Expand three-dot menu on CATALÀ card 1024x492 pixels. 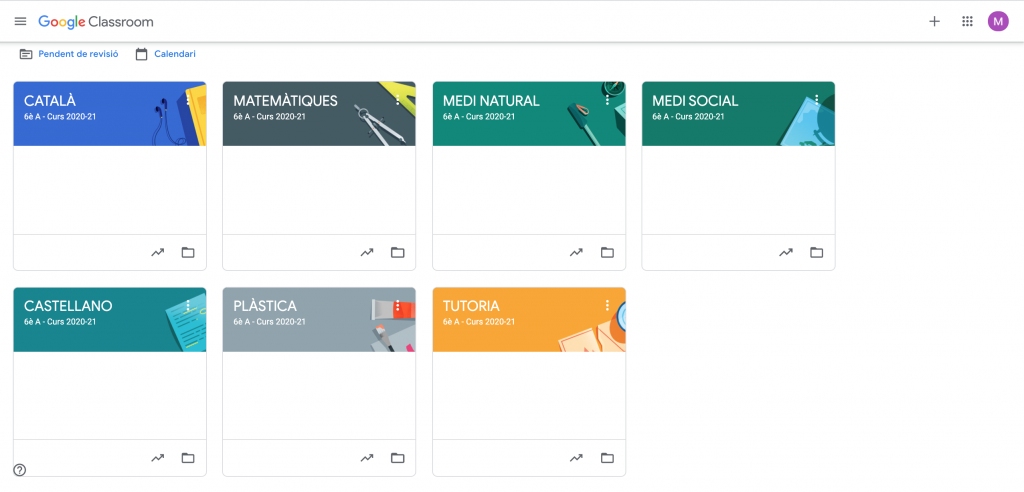pos(188,100)
